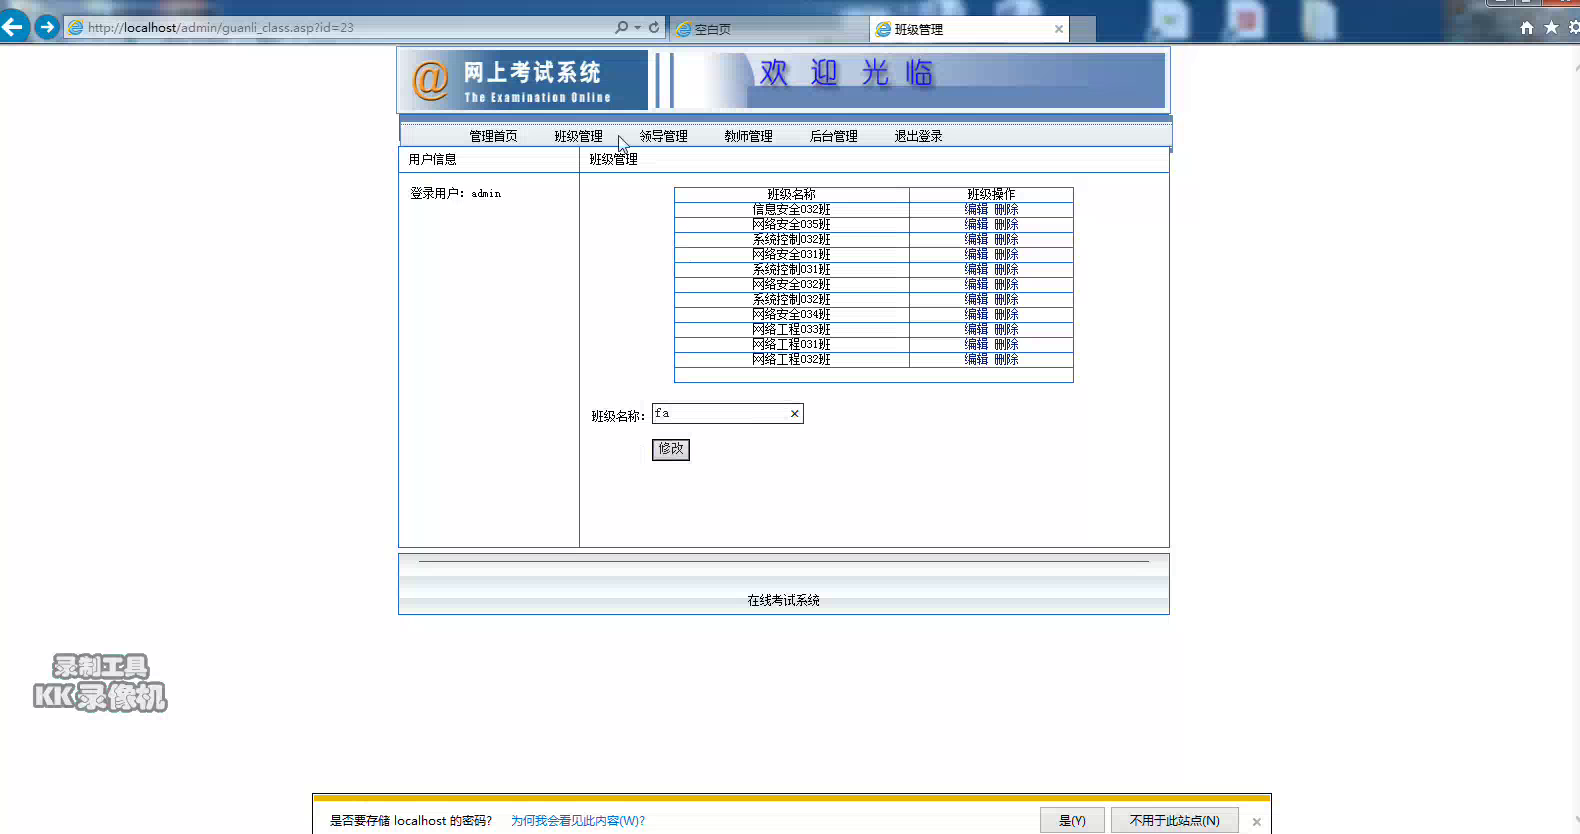Click 编辑 for 网络工程031班
1580x834 pixels.
point(976,344)
